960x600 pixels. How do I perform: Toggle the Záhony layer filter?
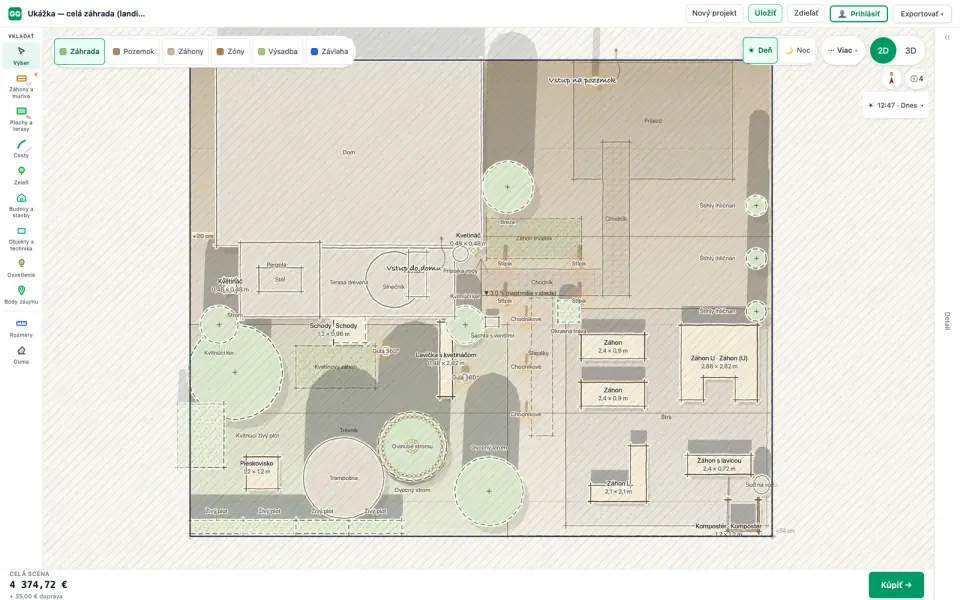click(186, 51)
